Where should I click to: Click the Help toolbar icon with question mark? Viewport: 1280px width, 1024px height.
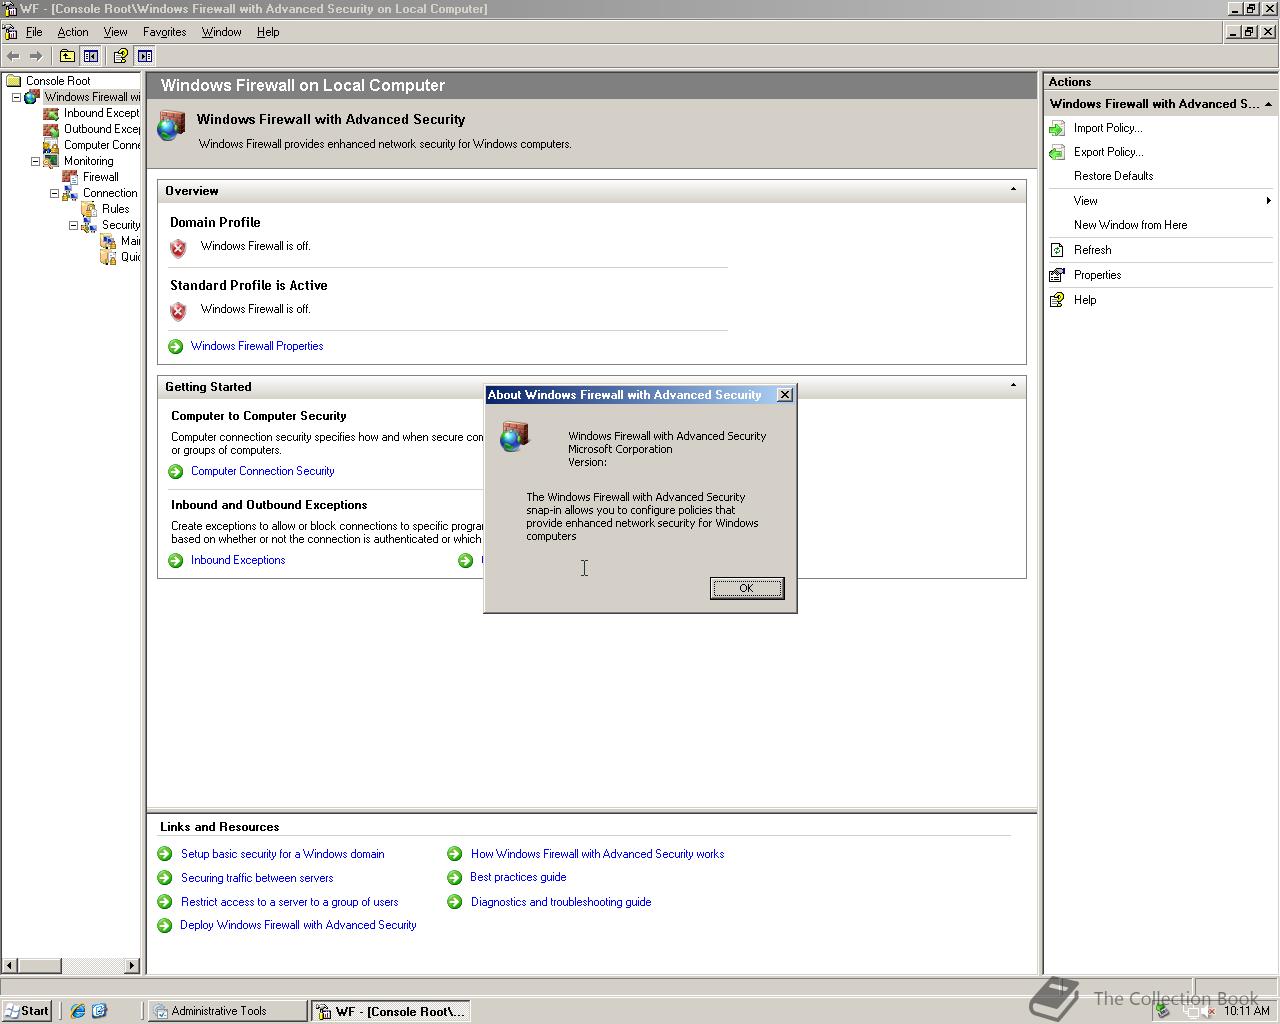tap(121, 56)
